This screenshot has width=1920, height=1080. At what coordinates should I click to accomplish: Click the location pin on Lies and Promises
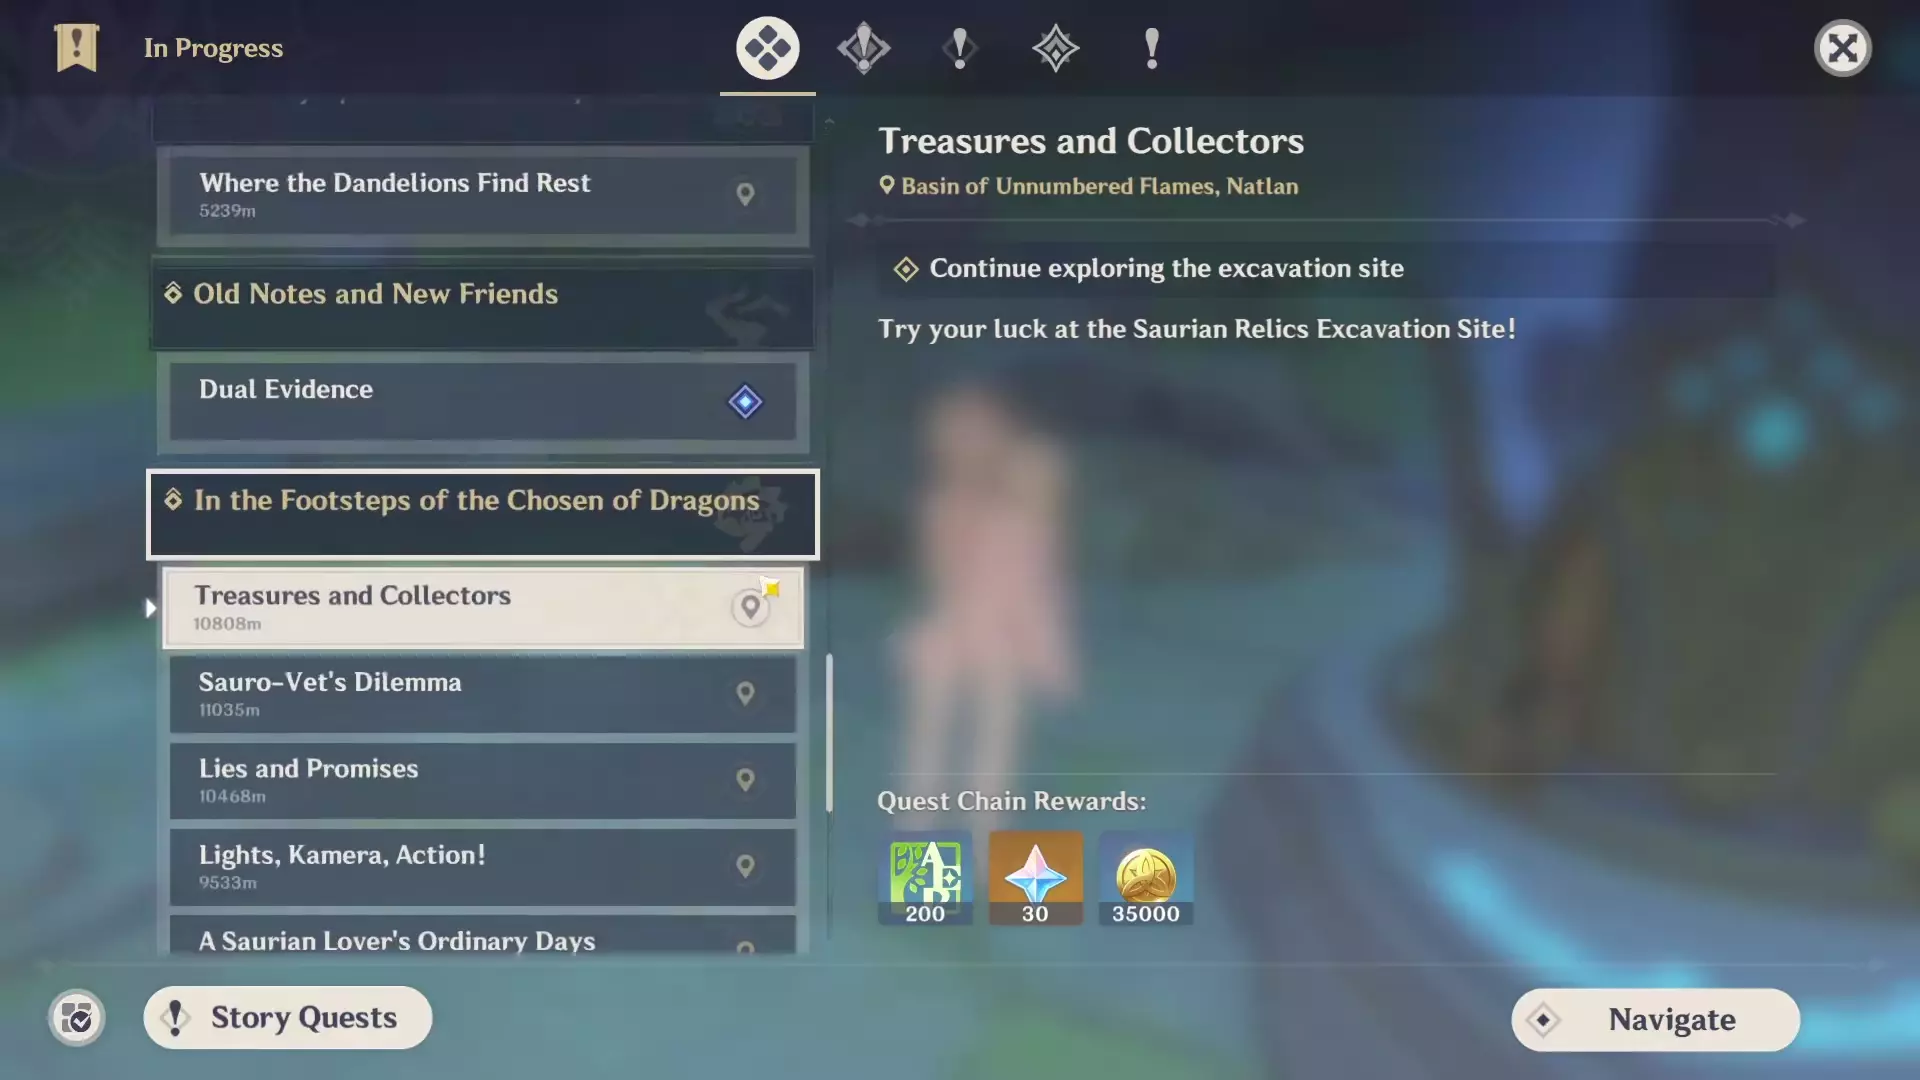tap(745, 779)
